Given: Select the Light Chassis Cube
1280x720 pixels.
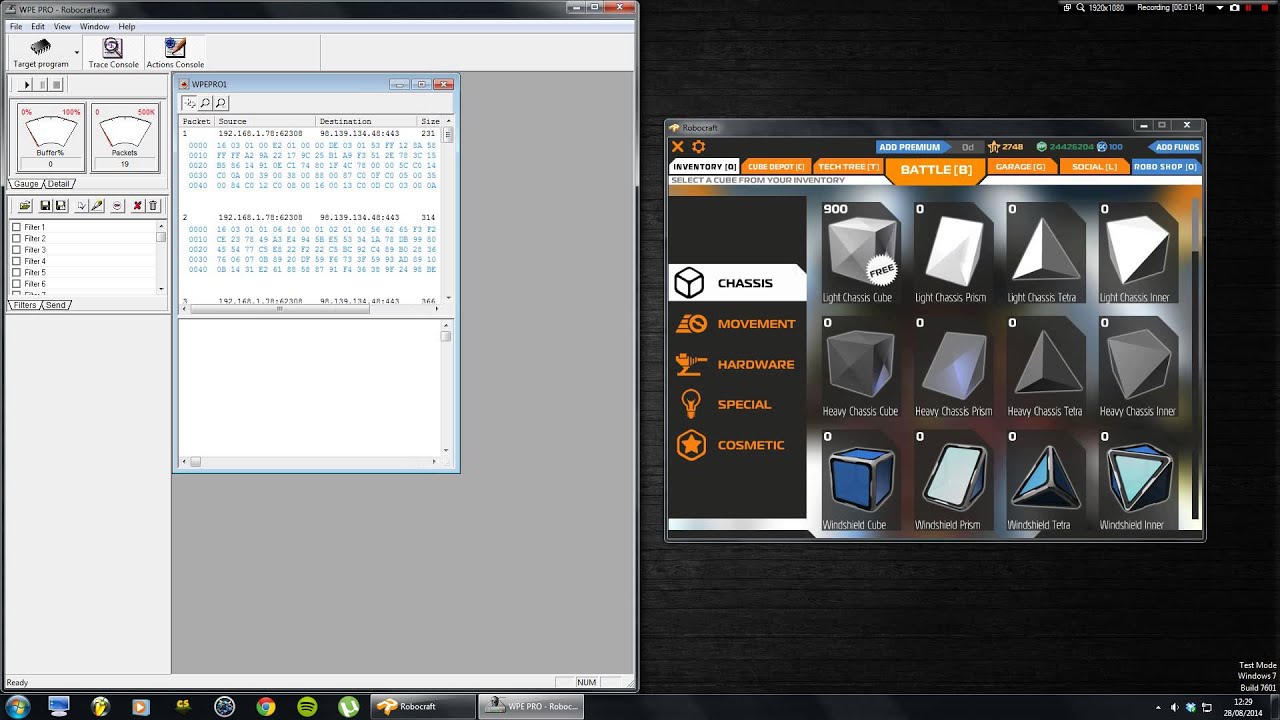Looking at the screenshot, I should pos(860,253).
